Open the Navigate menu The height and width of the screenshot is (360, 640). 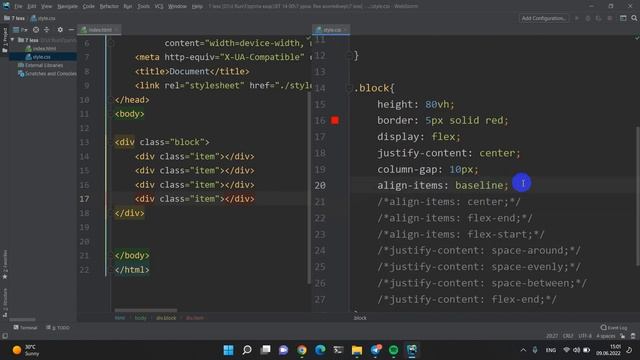(x=67, y=6)
